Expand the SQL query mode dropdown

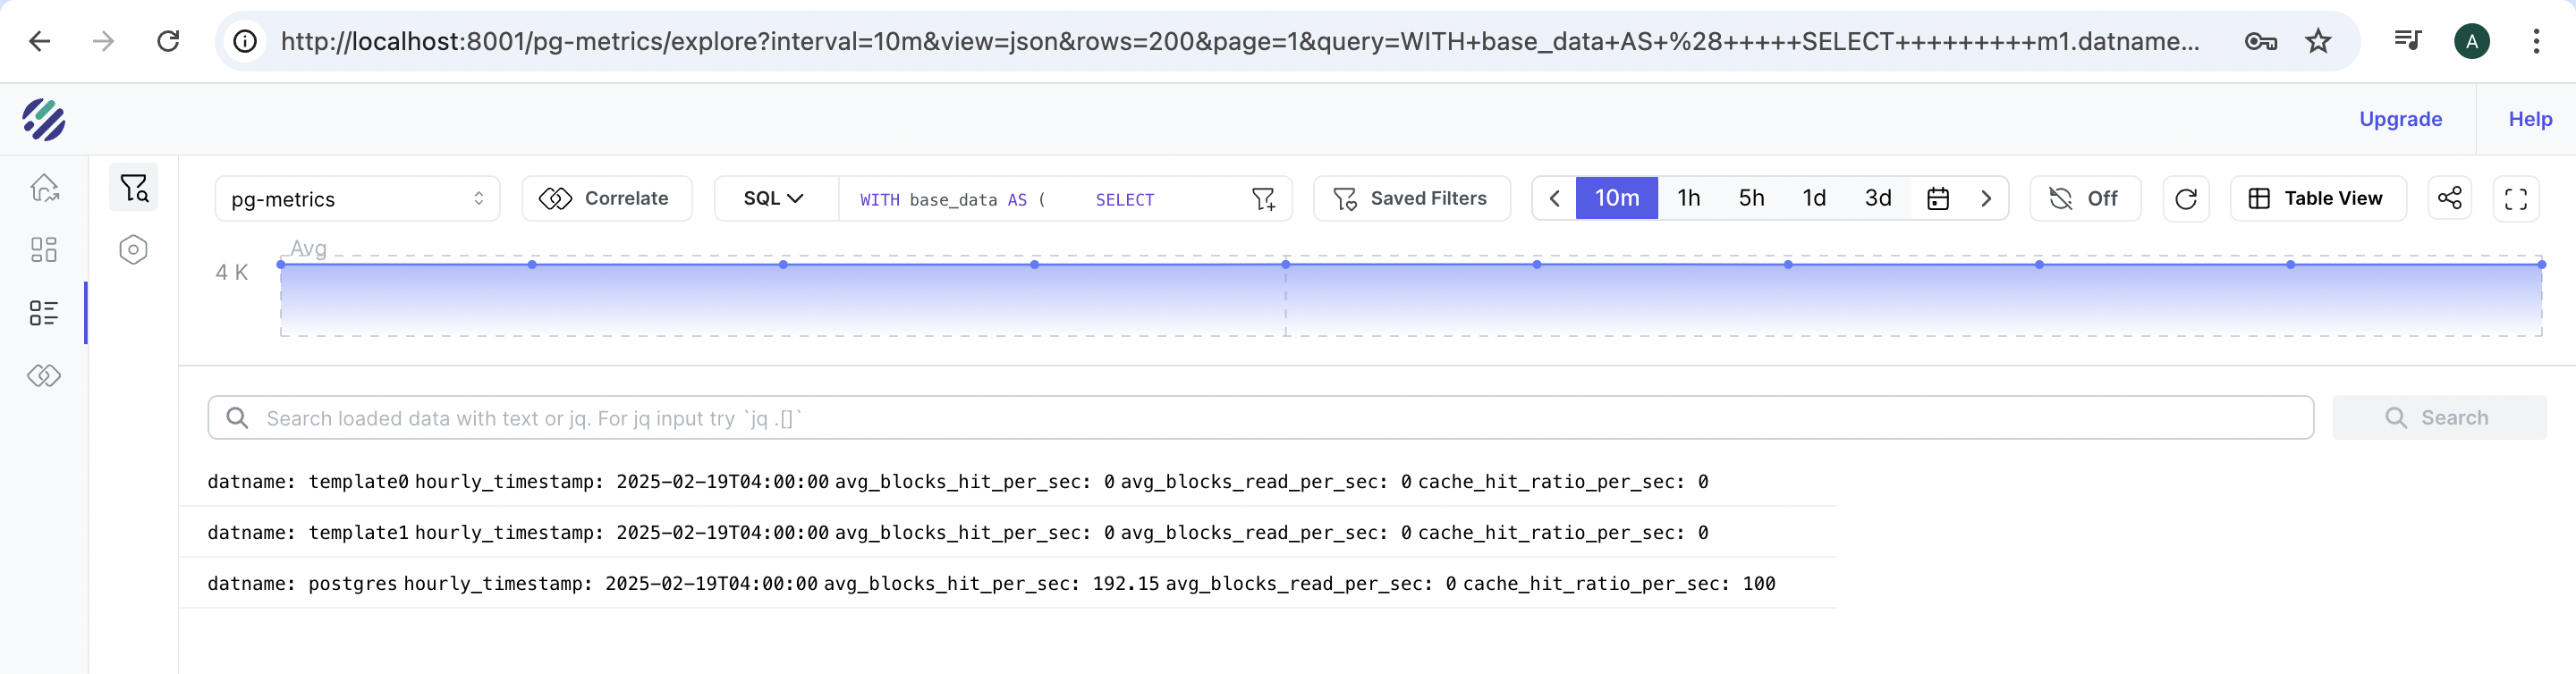(x=773, y=199)
